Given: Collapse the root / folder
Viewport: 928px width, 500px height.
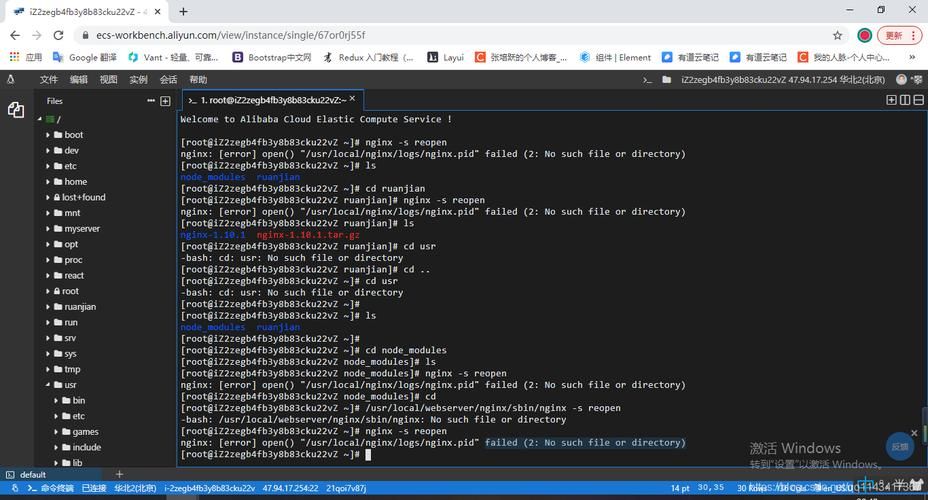Looking at the screenshot, I should coord(40,119).
